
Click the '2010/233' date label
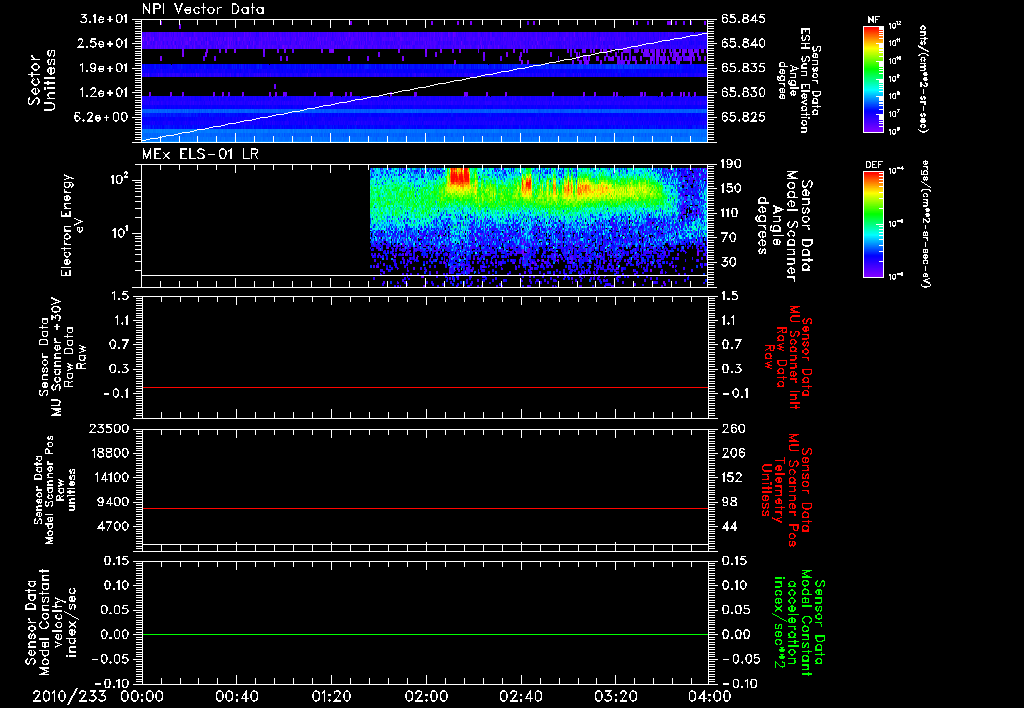coord(69,696)
